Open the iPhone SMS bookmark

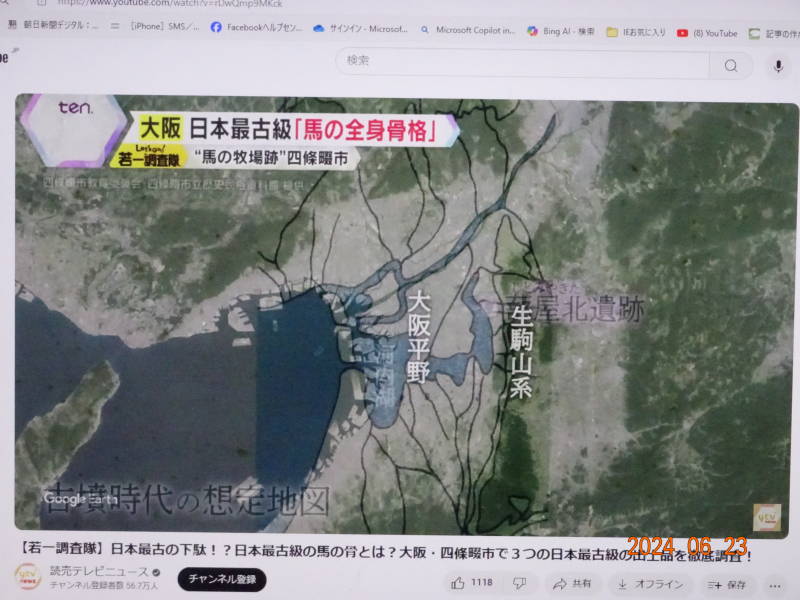coord(155,26)
